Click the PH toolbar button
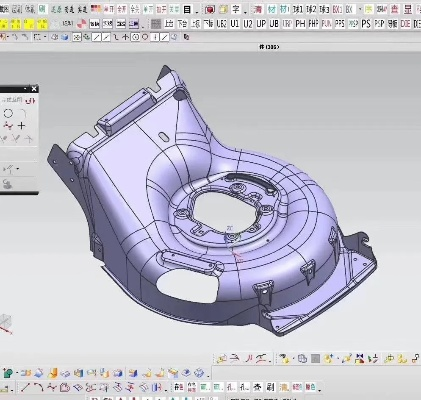 300,24
